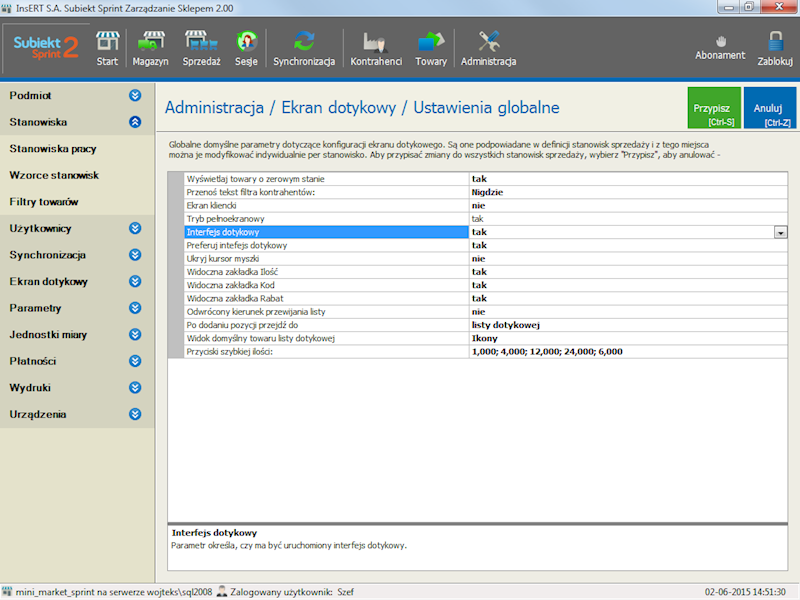Click the Abonament hand icon

pyautogui.click(x=720, y=47)
